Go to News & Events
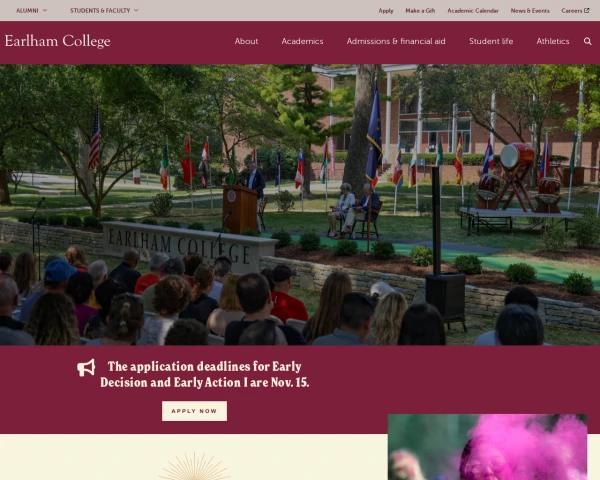The image size is (600, 480). [x=530, y=11]
